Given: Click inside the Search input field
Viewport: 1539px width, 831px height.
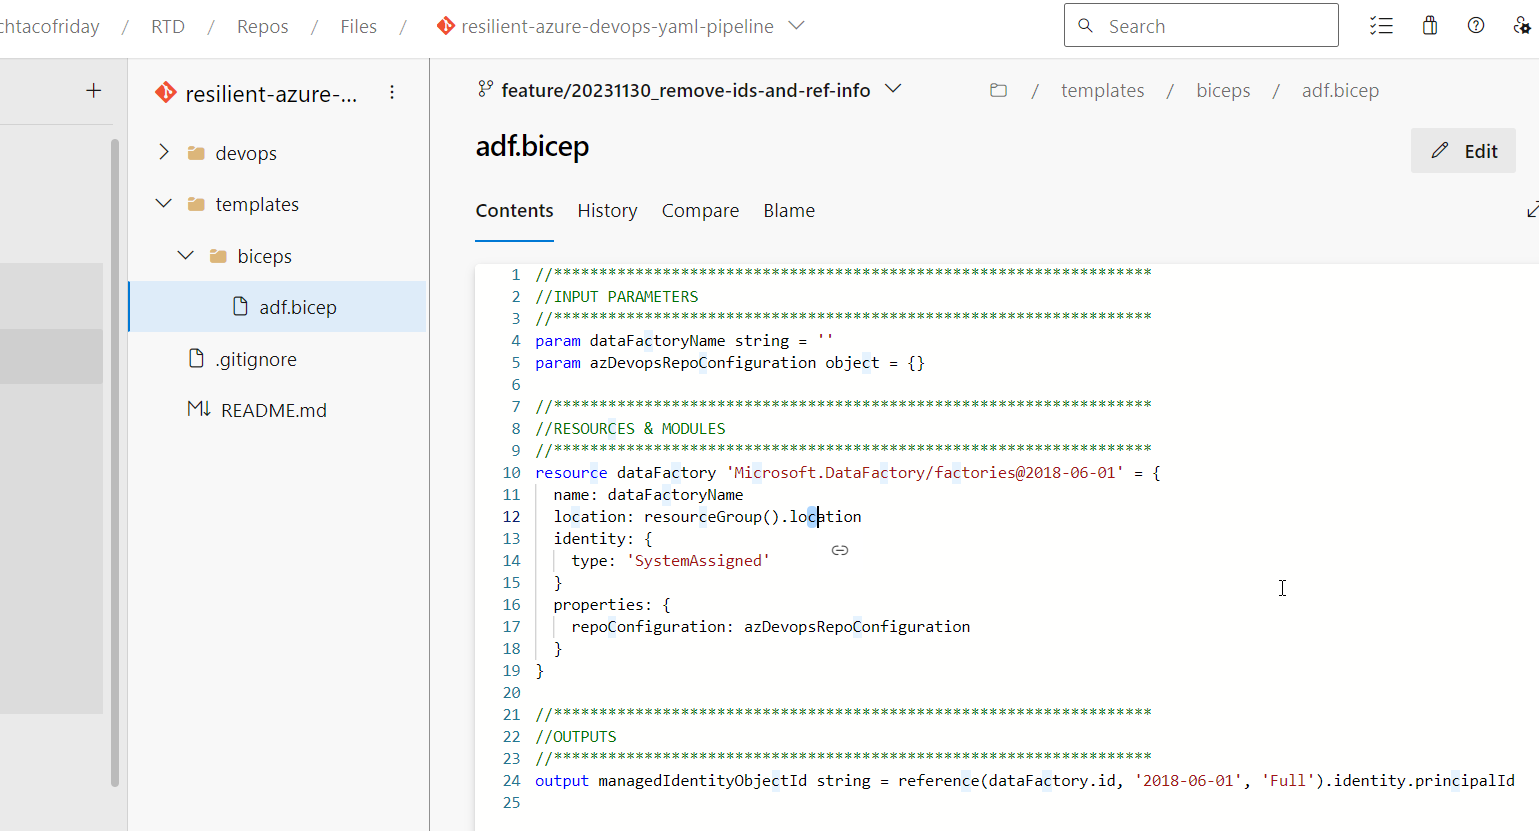Looking at the screenshot, I should (1200, 25).
